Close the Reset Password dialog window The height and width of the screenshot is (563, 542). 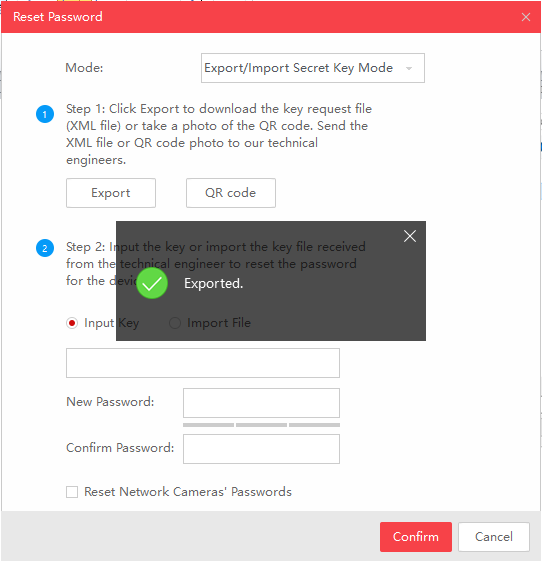pos(525,17)
